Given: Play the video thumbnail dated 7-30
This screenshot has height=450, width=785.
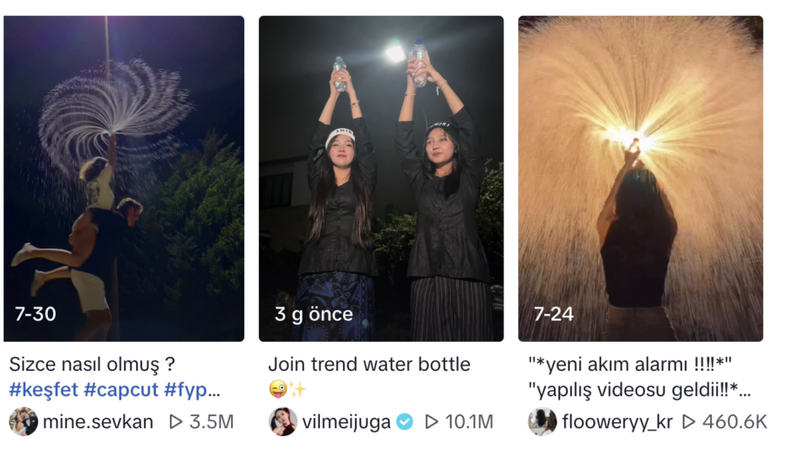Looking at the screenshot, I should click(124, 178).
